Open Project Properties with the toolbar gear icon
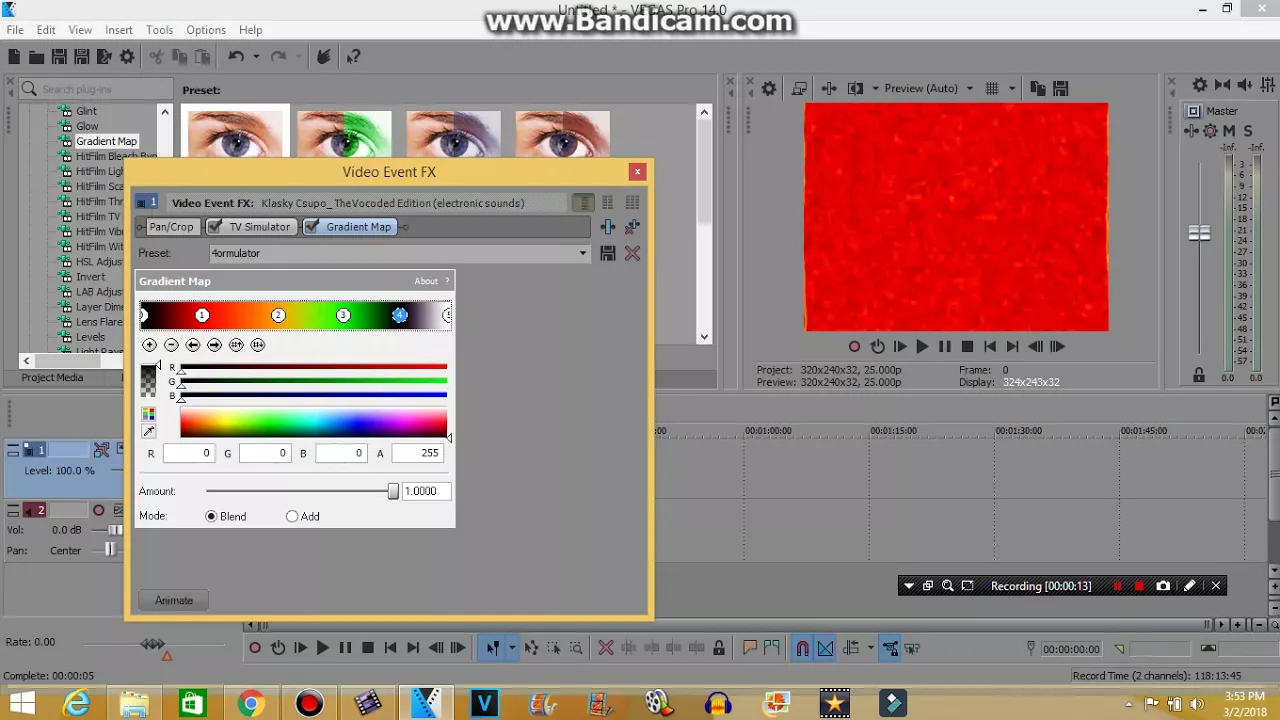 click(127, 57)
